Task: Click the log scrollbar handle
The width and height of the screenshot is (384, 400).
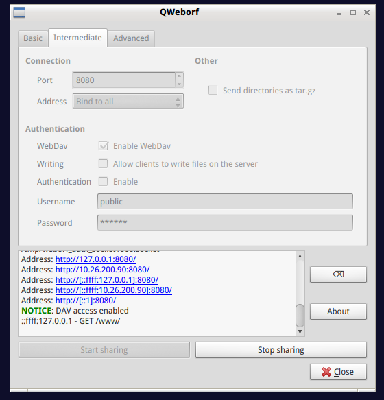Action: click(x=300, y=315)
